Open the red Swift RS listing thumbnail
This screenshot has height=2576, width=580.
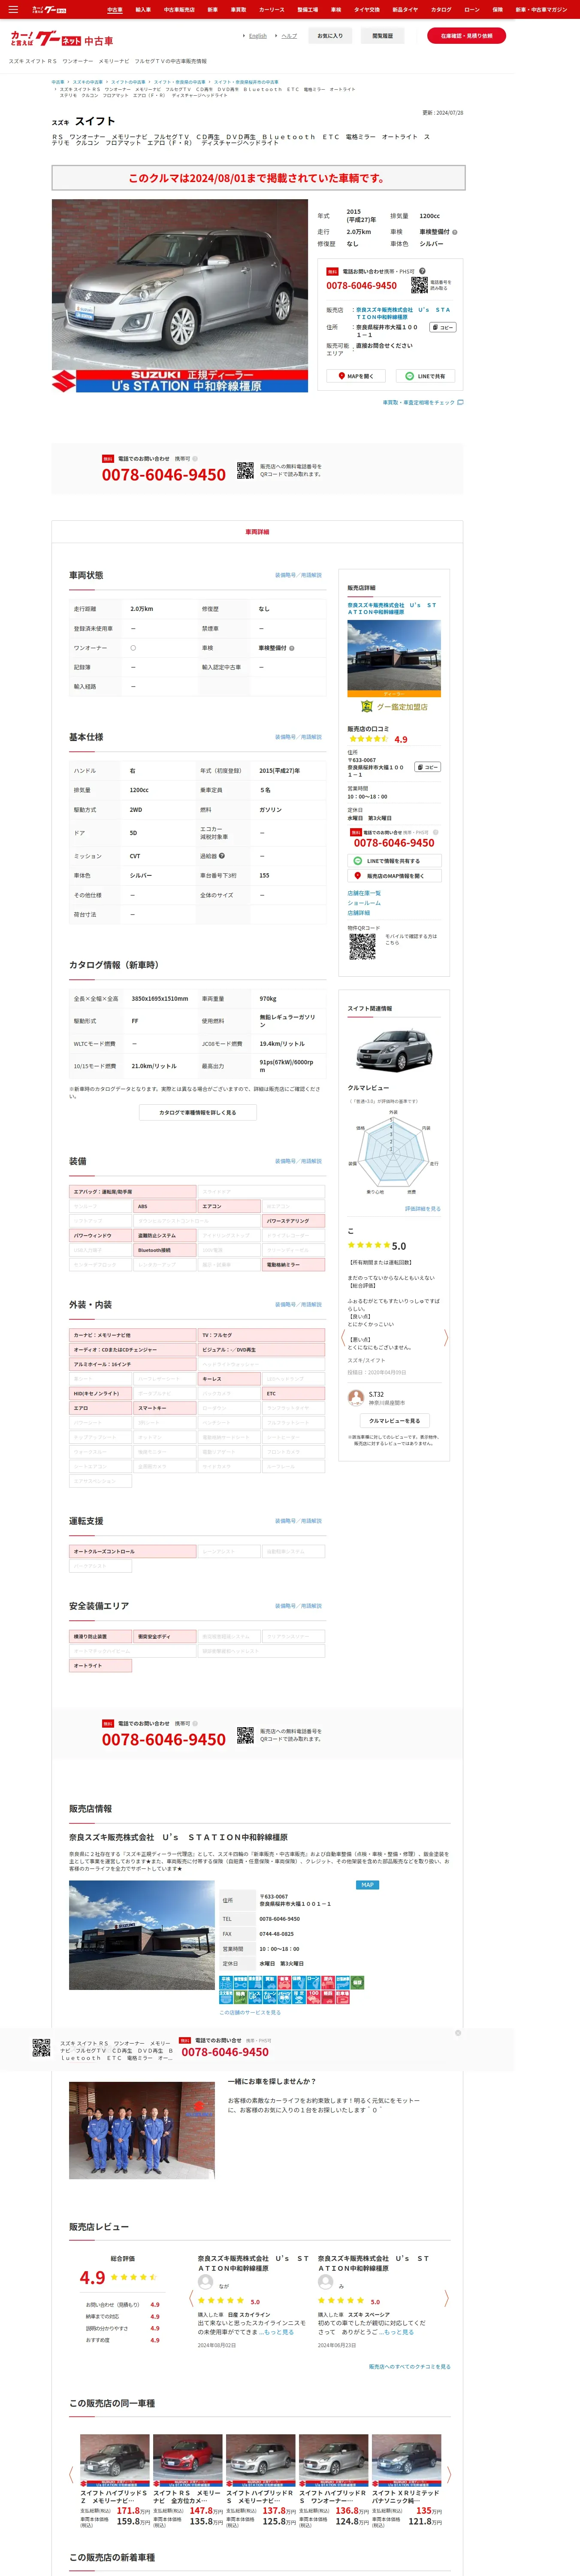point(188,2460)
